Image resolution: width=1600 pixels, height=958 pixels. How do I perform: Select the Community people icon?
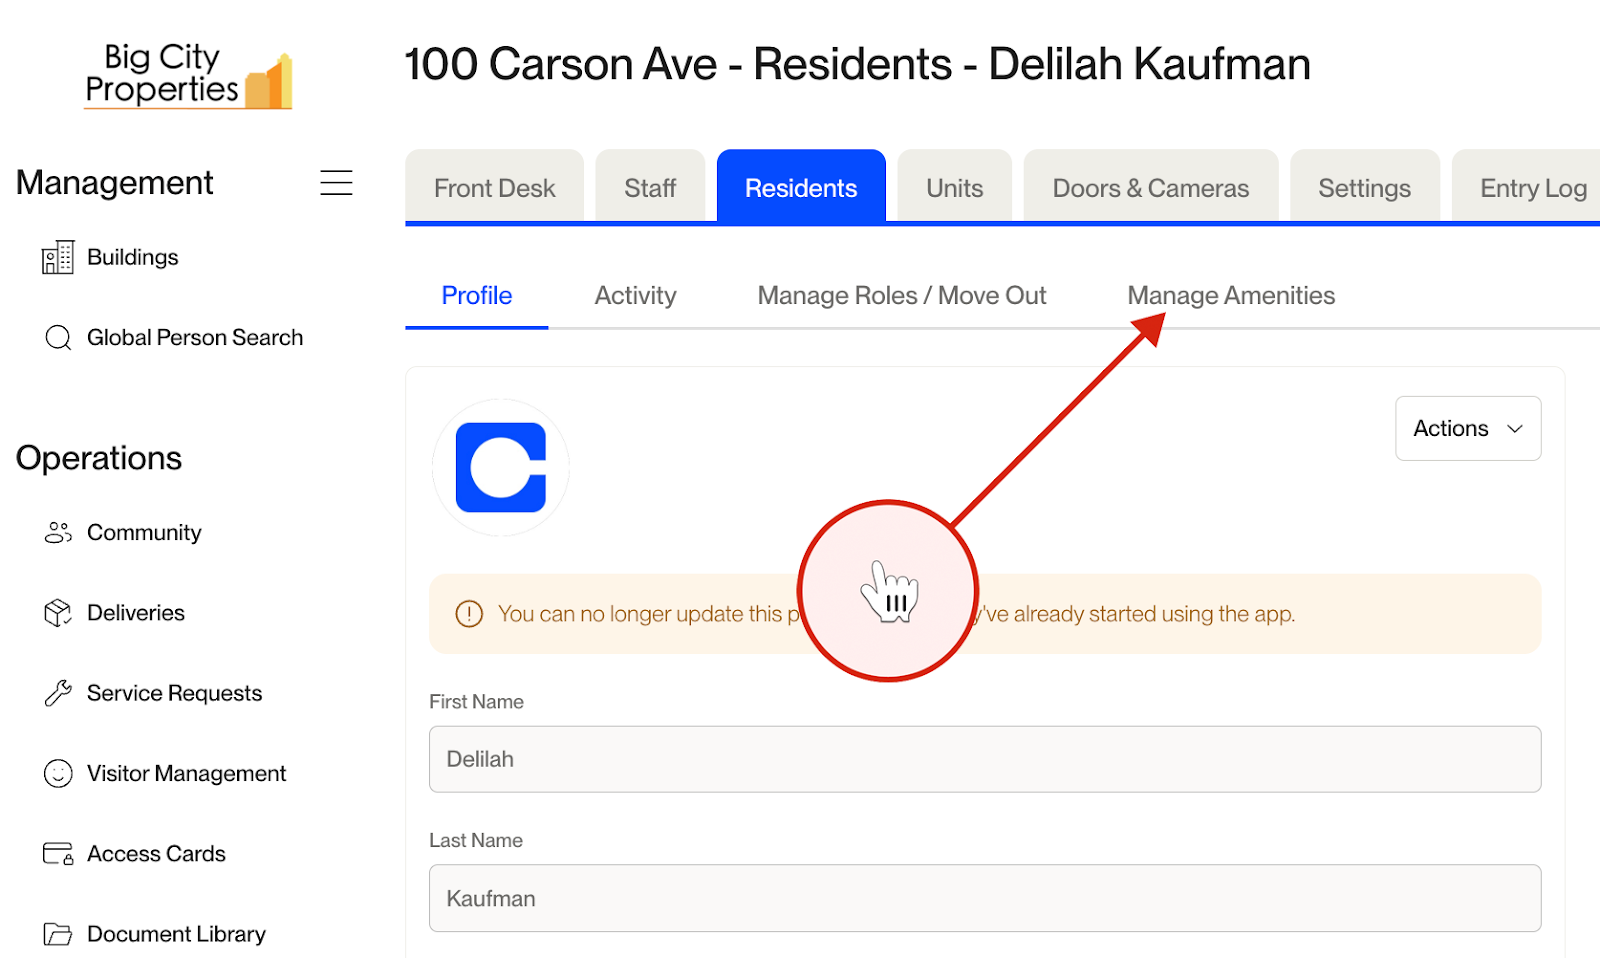click(58, 533)
